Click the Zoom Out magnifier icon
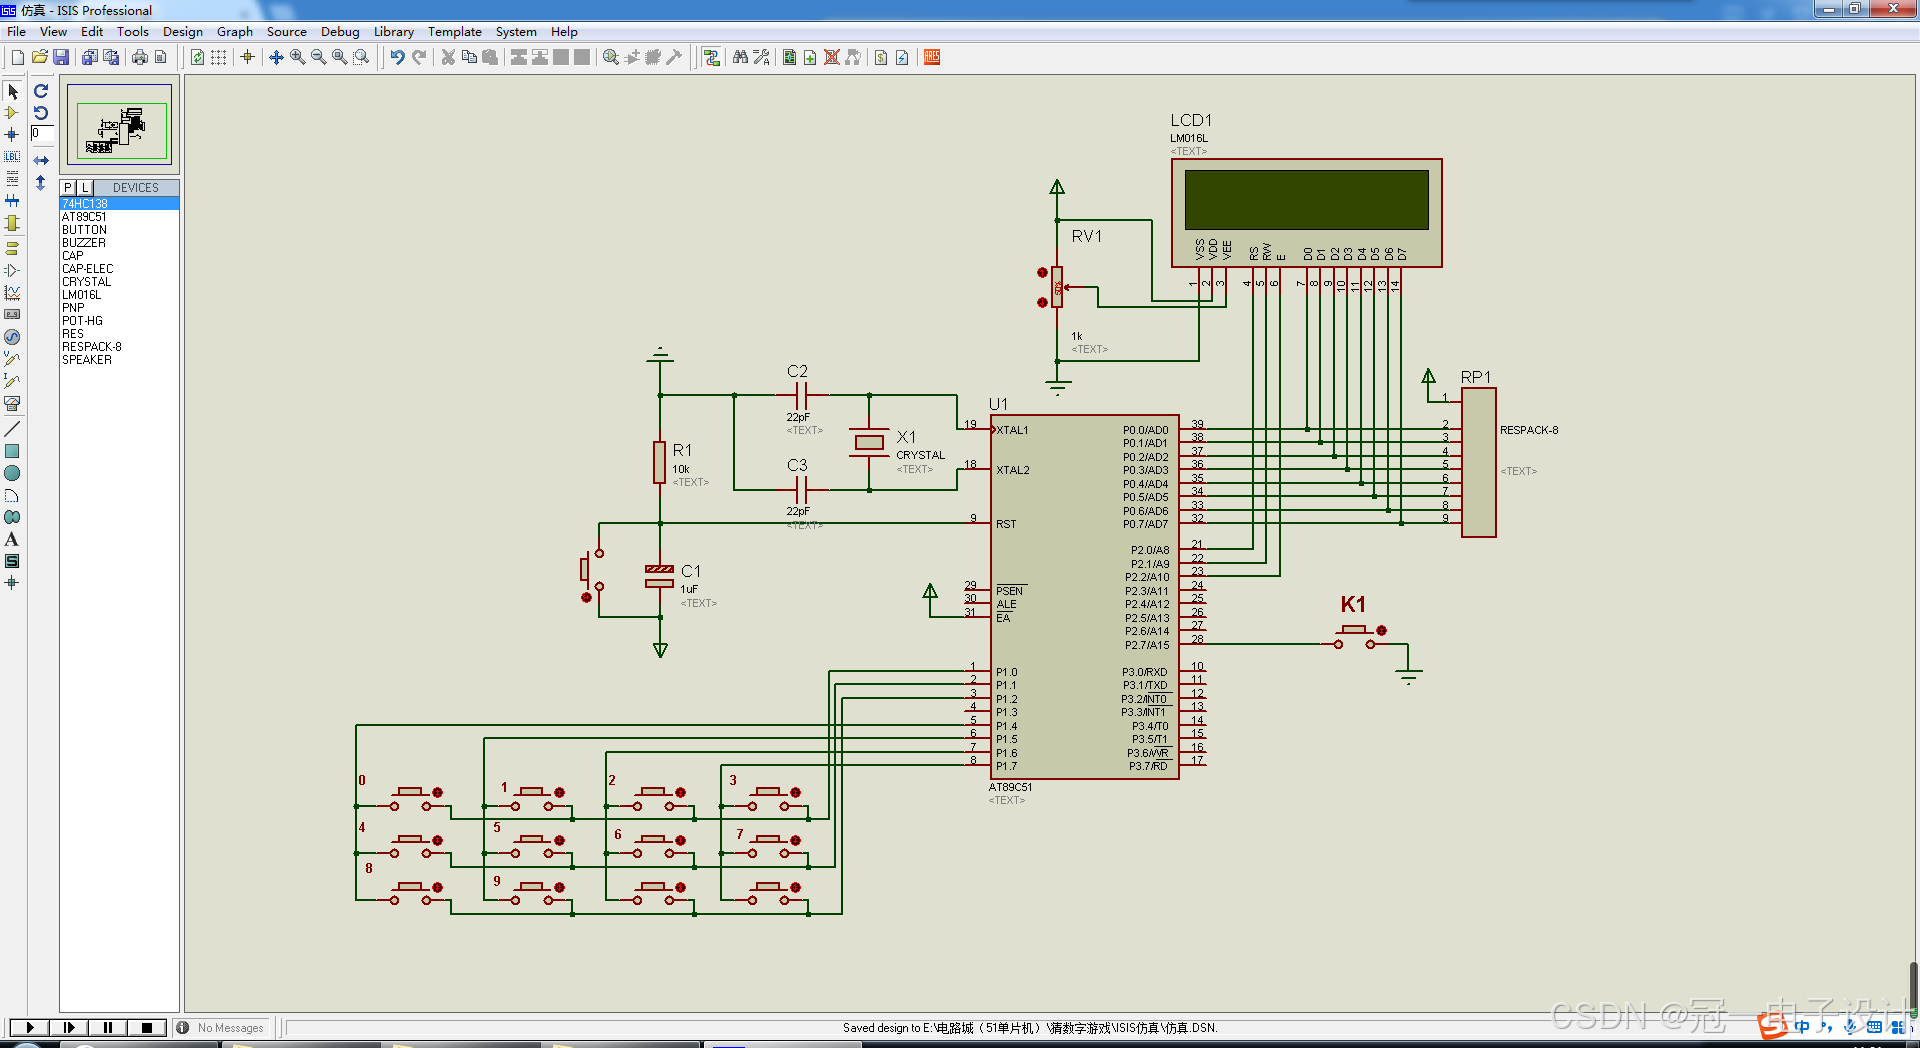 click(318, 57)
